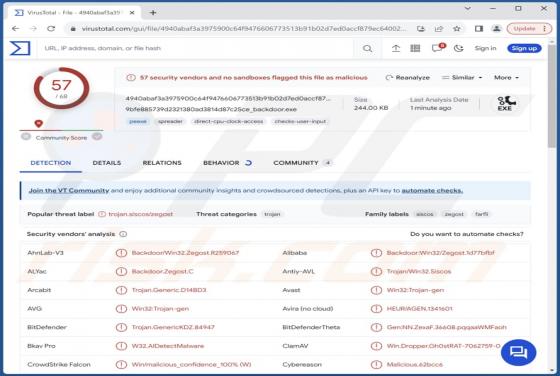
Task: Switch to the RELATIONS tab
Action: click(162, 163)
